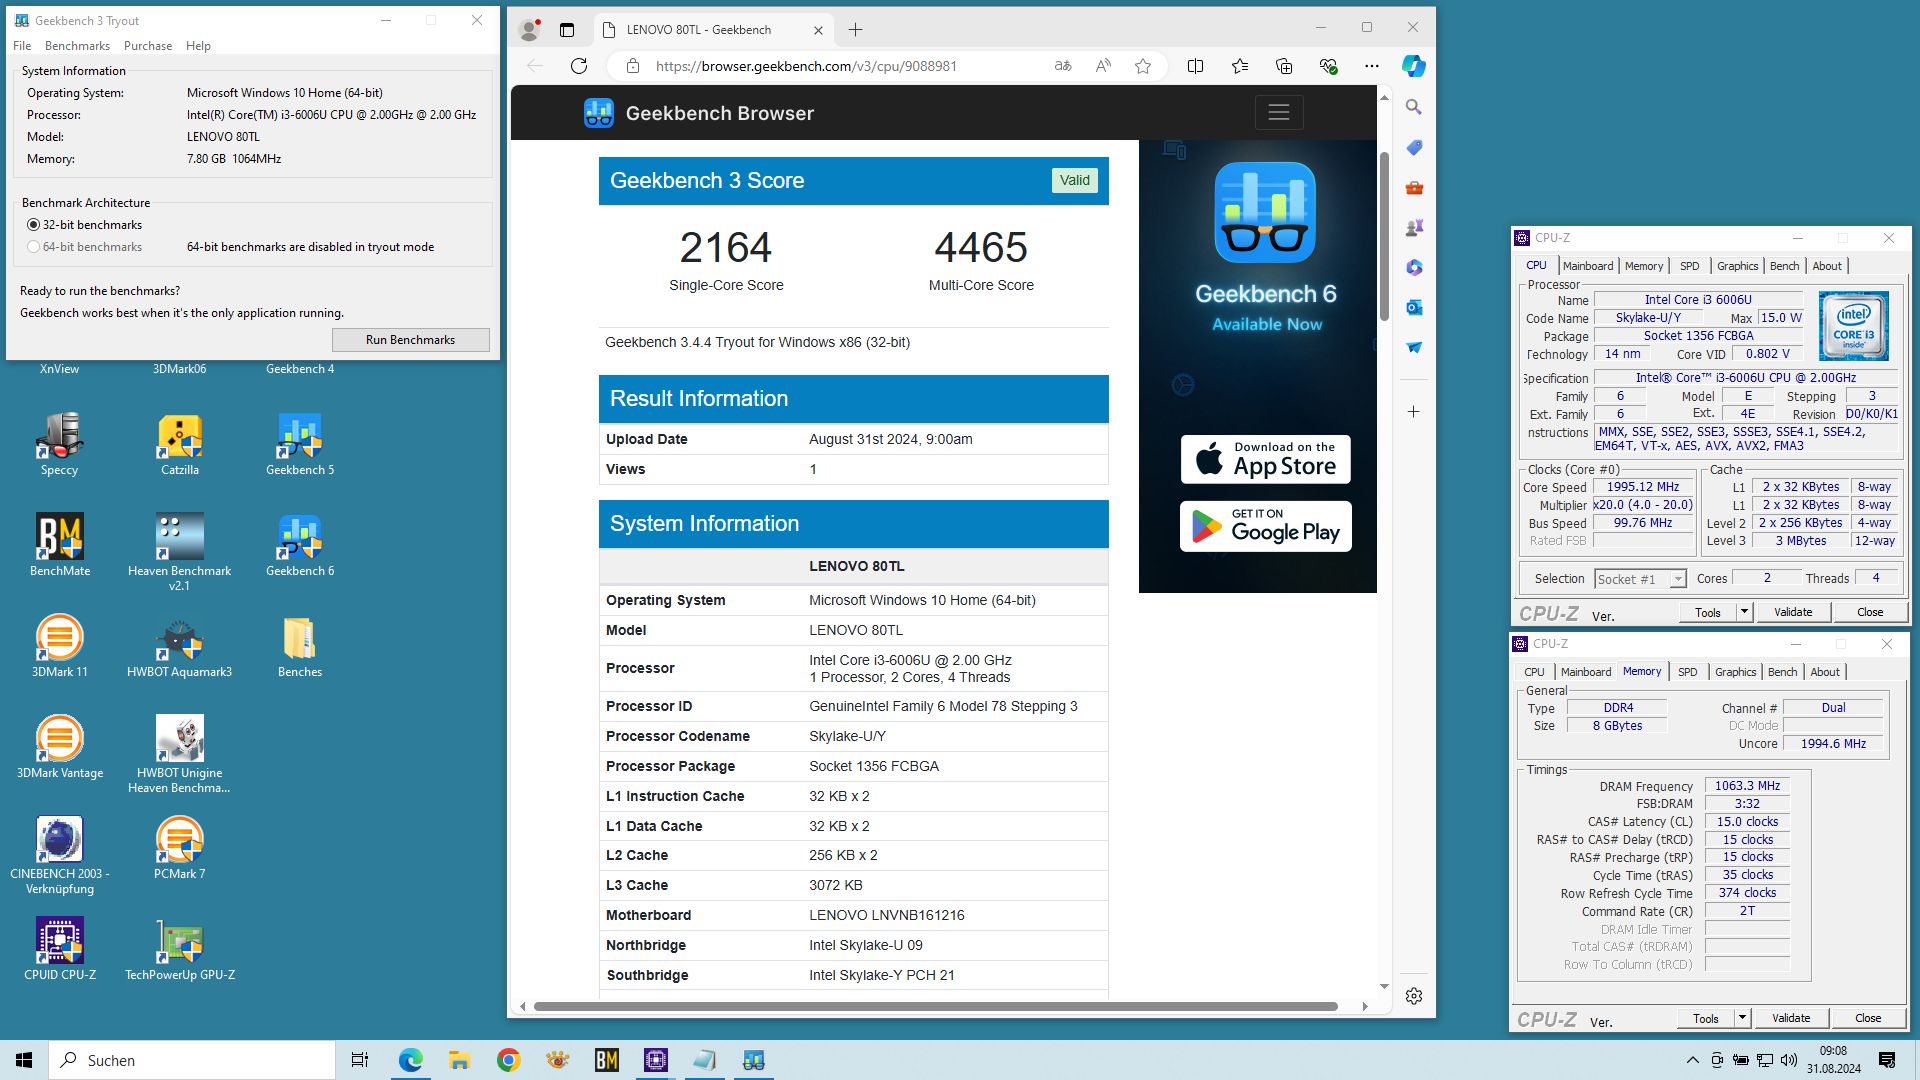
Task: Open Geekbench 6 desktop icon
Action: 300,545
